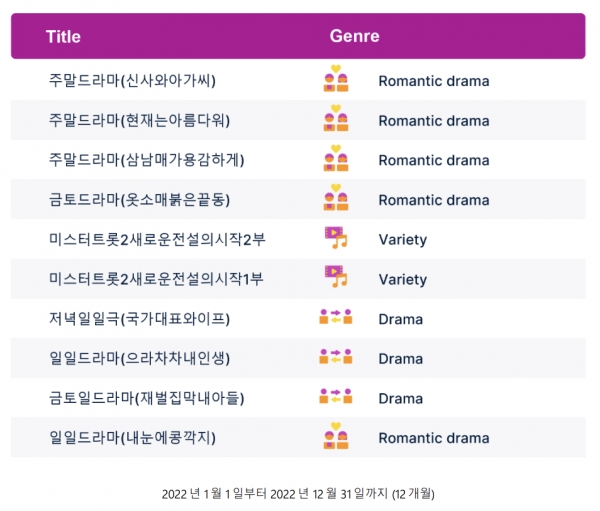Click romantic drama icon for 삼남매가용감하게 row
The height and width of the screenshot is (511, 600).
coord(336,158)
